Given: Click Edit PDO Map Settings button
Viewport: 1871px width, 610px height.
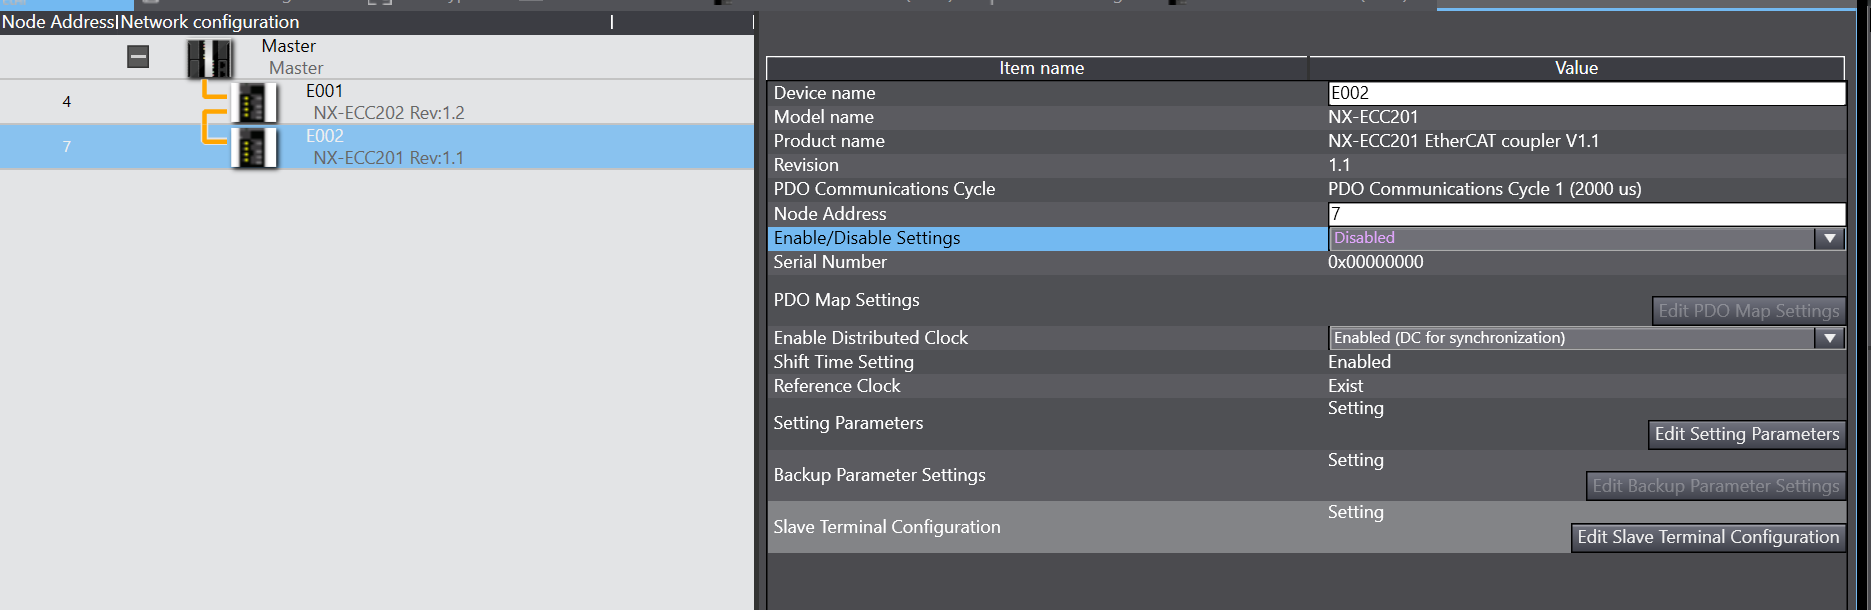Looking at the screenshot, I should [x=1748, y=311].
